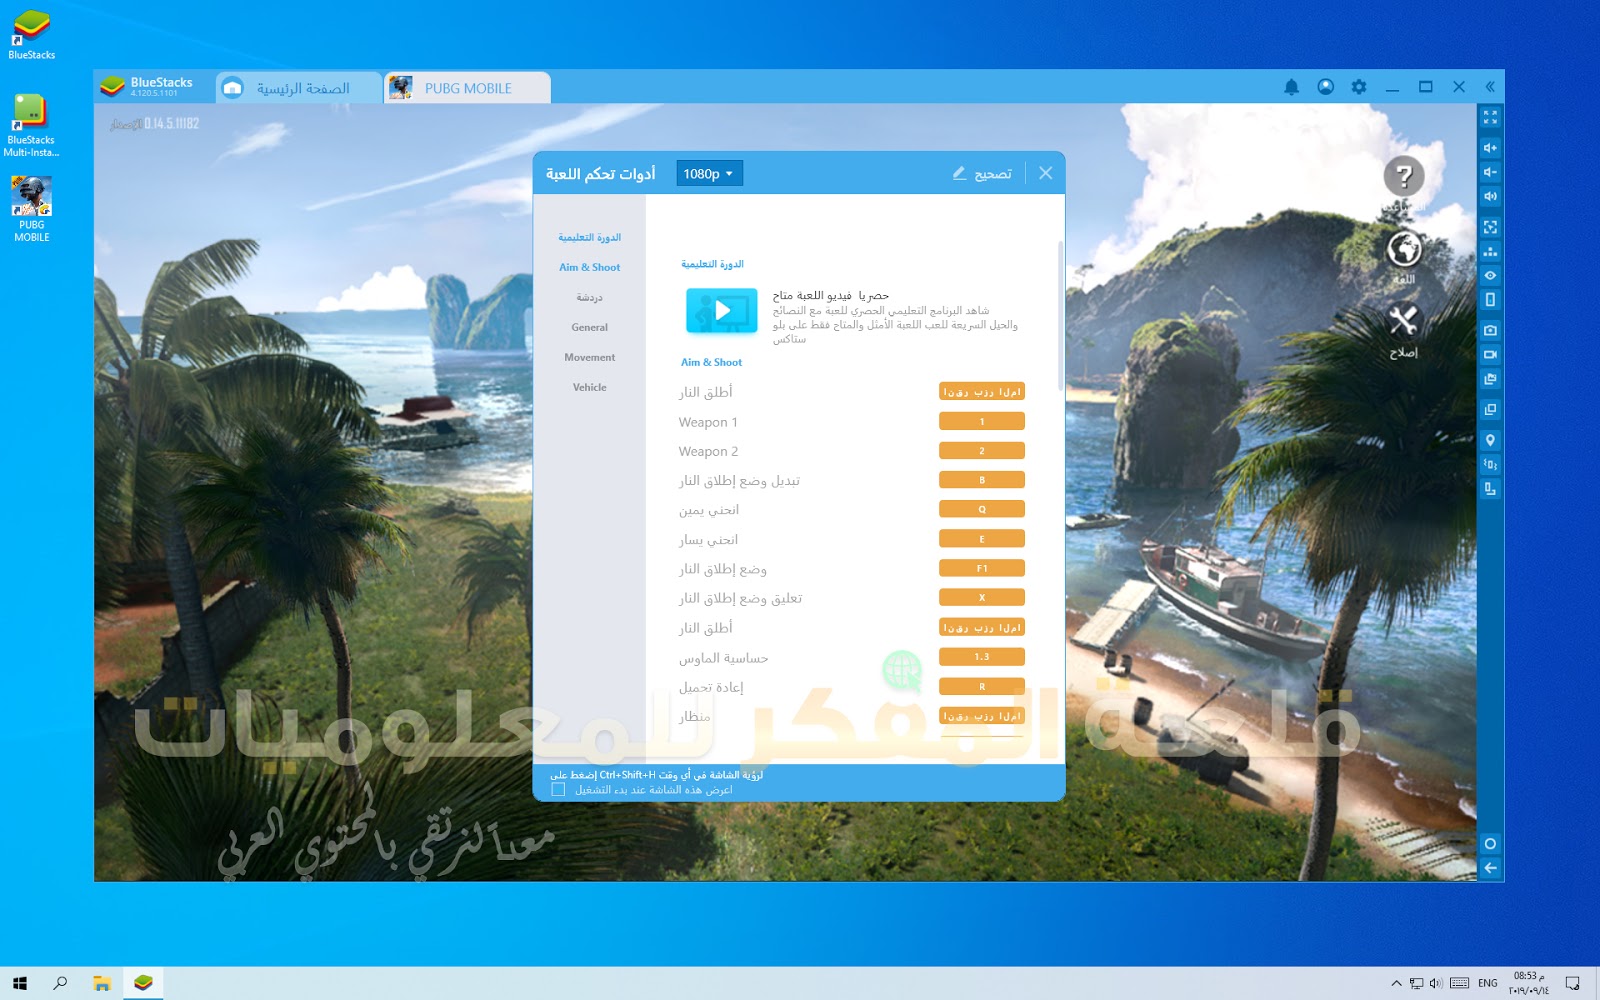Click the Weapon 1 key binding field

tap(982, 422)
